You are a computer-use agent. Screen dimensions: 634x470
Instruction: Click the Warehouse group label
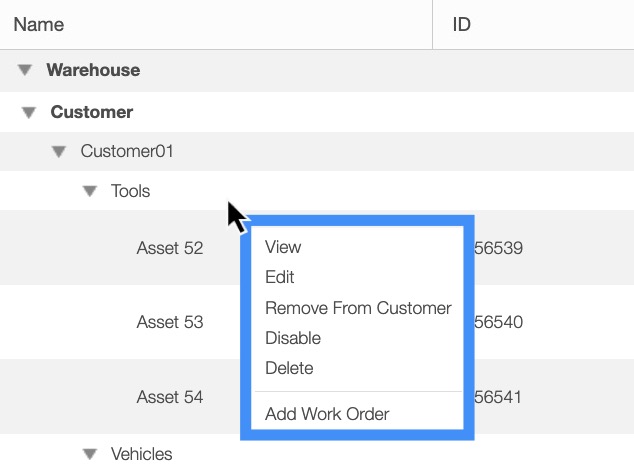[x=93, y=71]
